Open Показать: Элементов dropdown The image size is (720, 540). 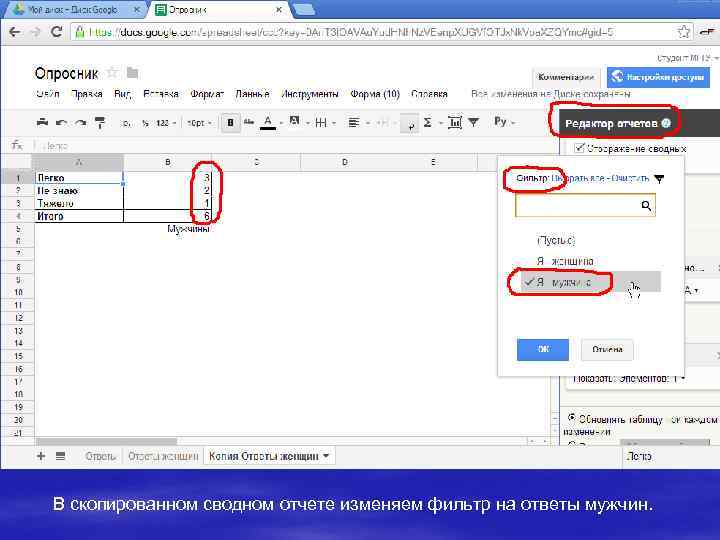coord(629,379)
